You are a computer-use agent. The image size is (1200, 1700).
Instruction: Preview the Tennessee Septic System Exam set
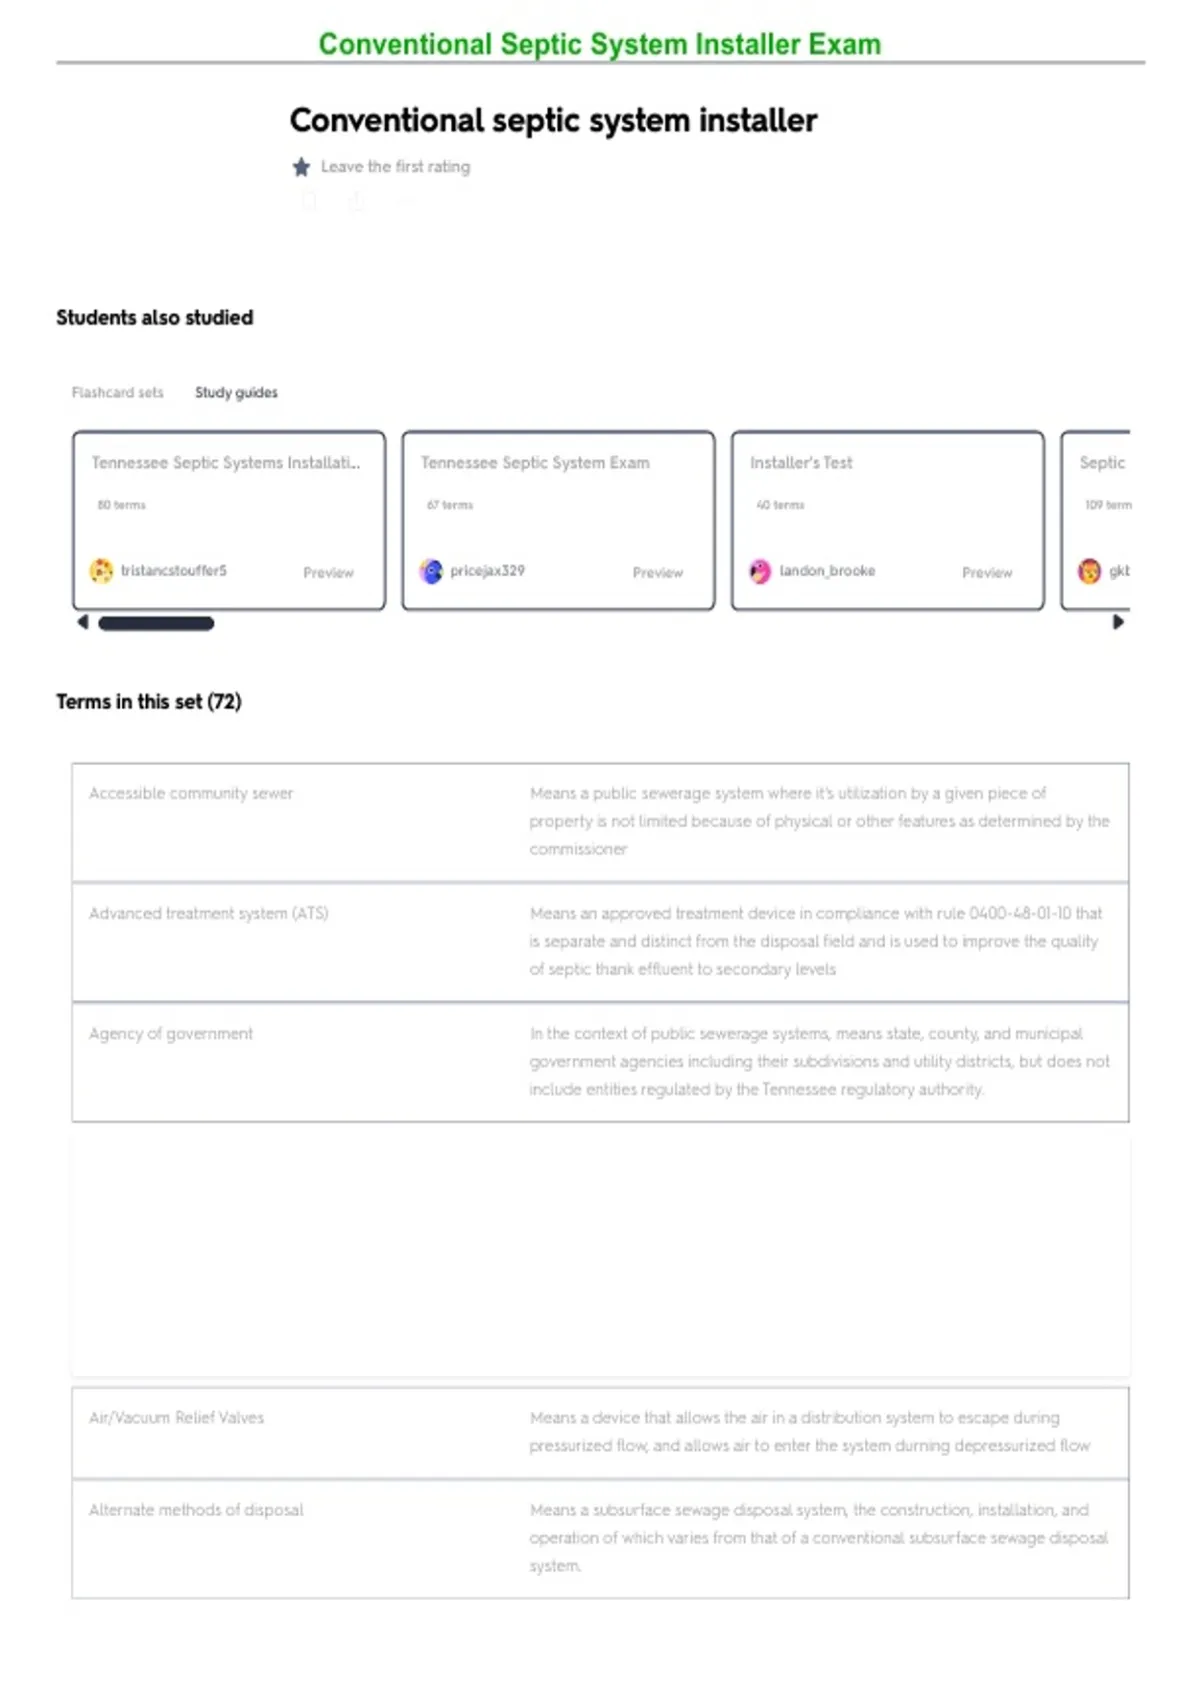pos(657,573)
